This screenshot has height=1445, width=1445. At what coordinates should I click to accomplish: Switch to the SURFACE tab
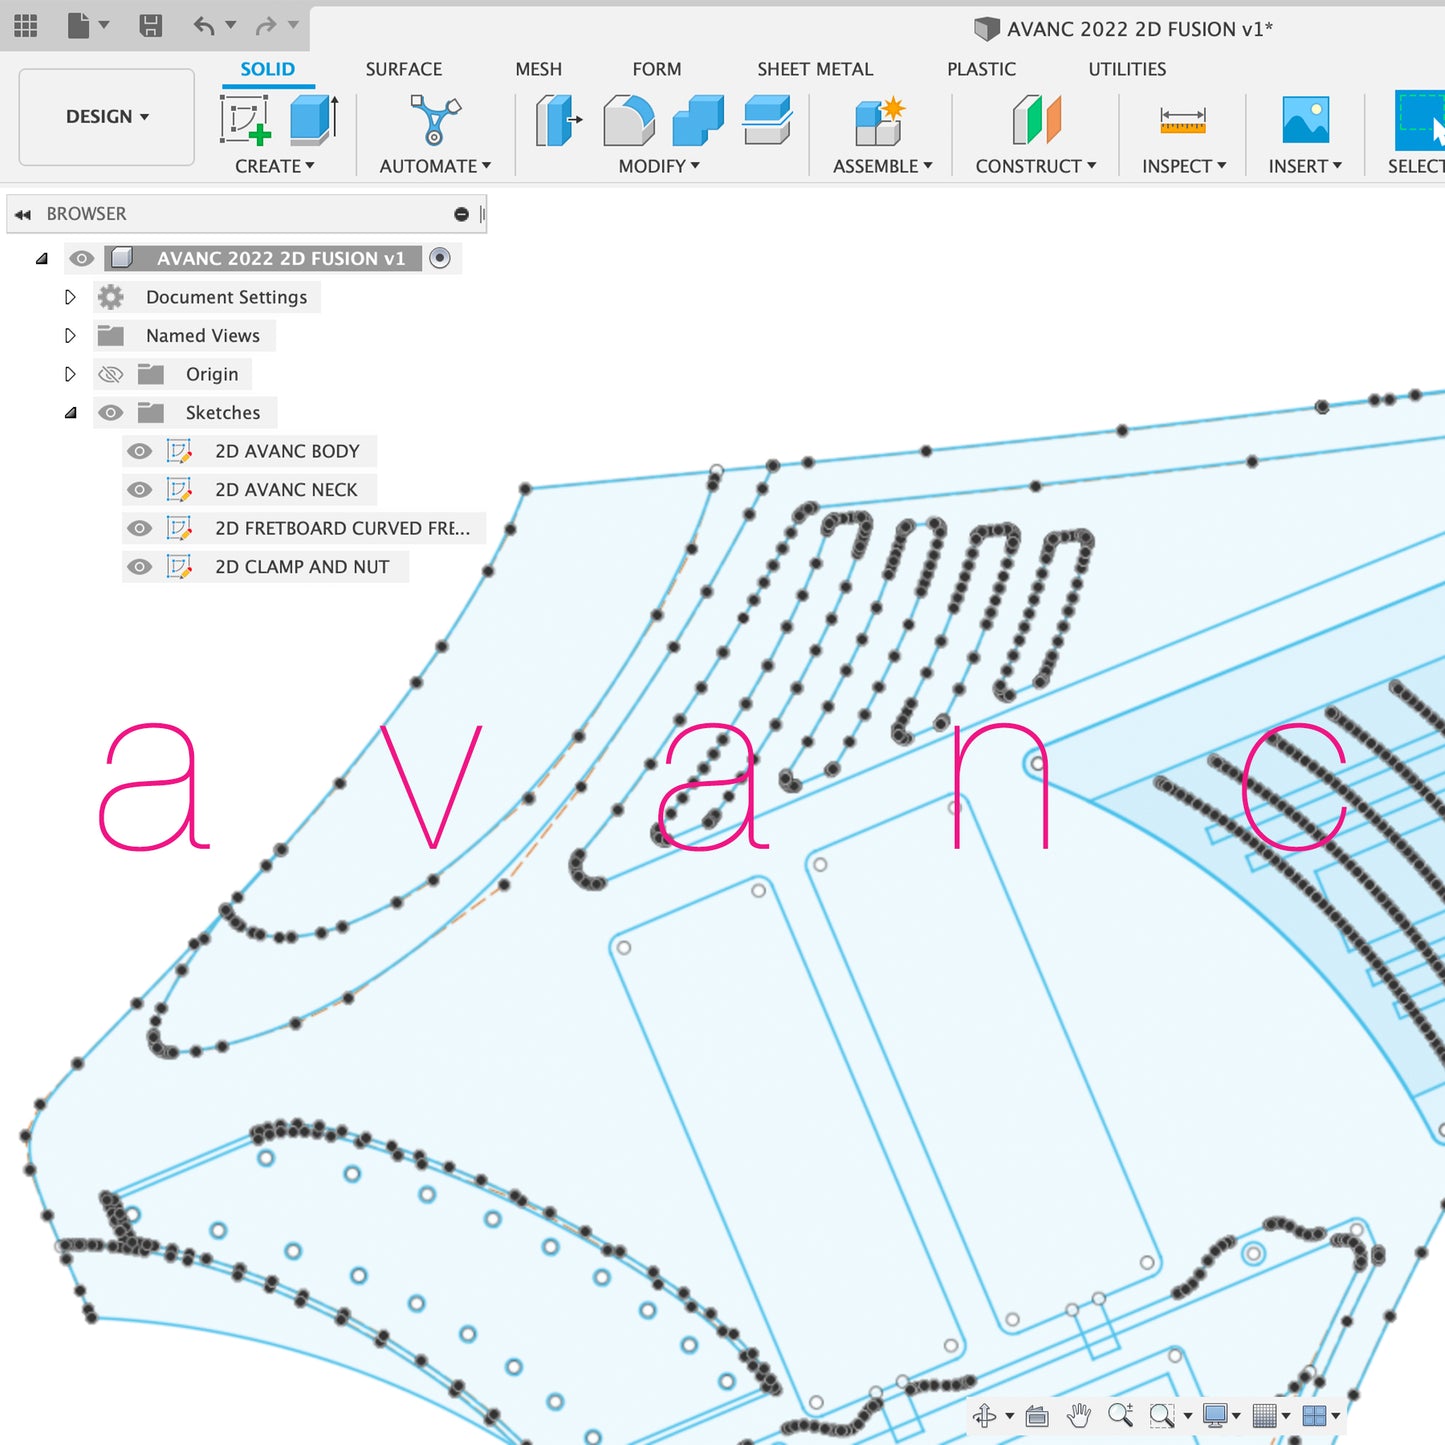(403, 69)
